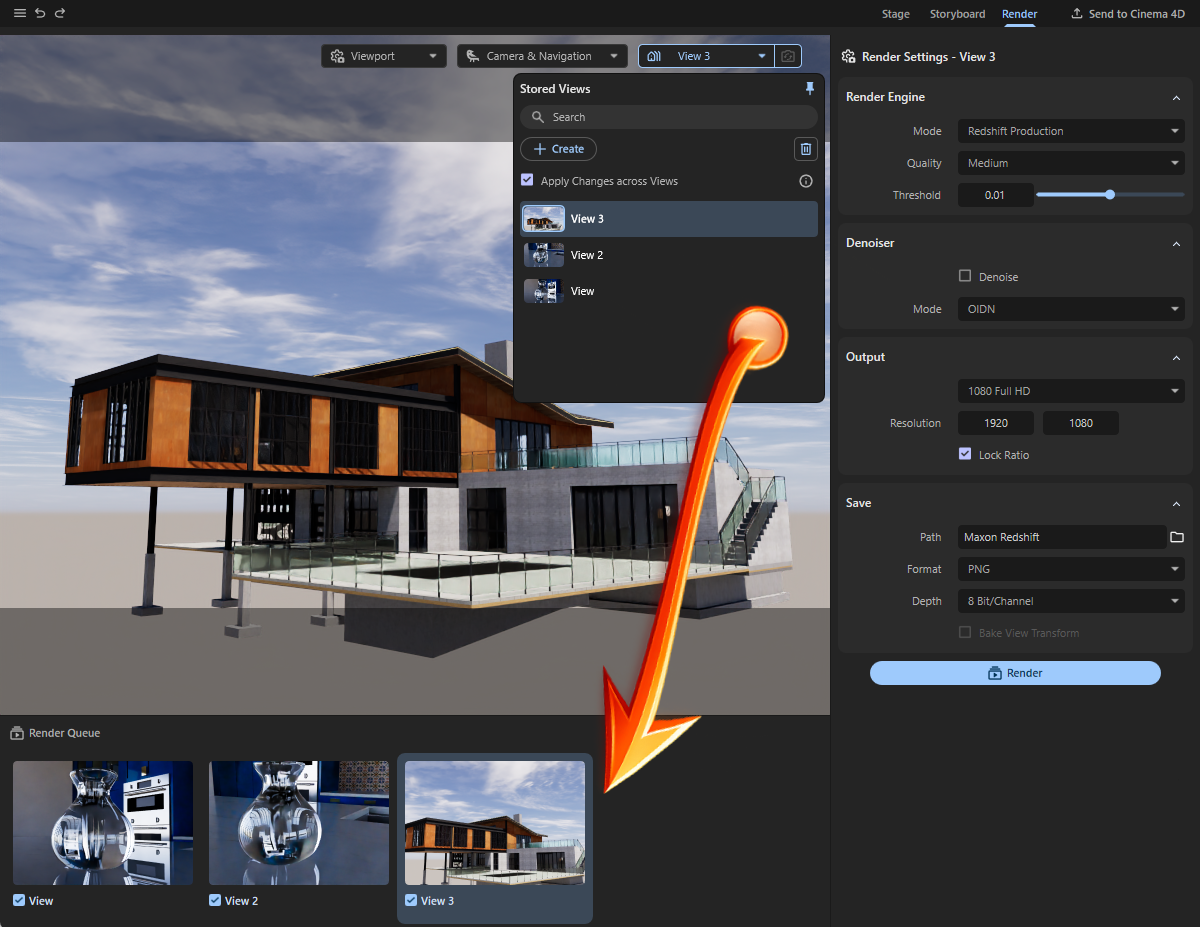Click the undo arrow icon
1200x927 pixels.
pos(40,13)
